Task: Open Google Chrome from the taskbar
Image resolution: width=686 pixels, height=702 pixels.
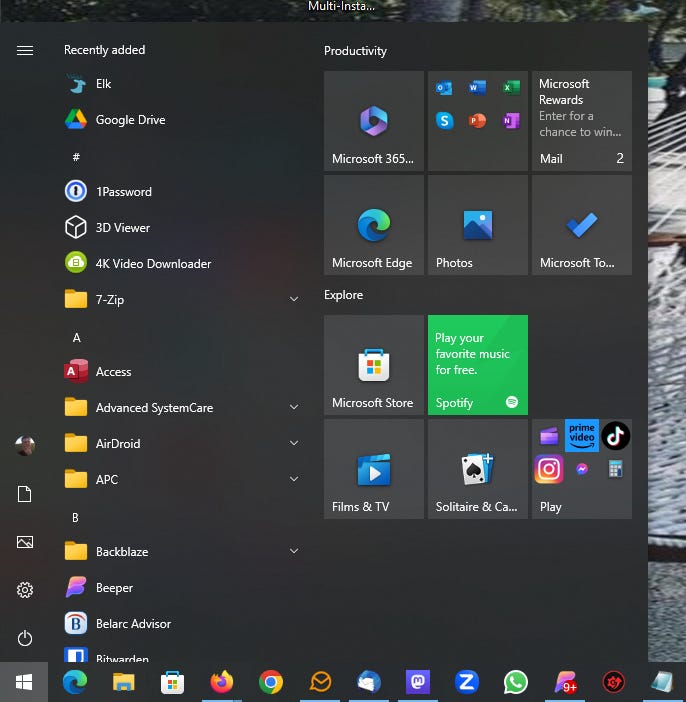Action: (271, 682)
